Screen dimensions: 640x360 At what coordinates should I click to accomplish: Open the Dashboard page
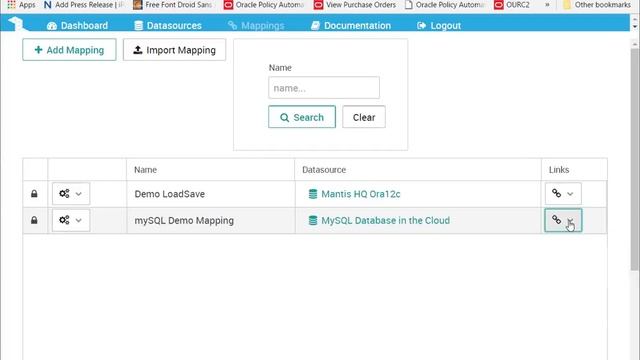[x=78, y=26]
